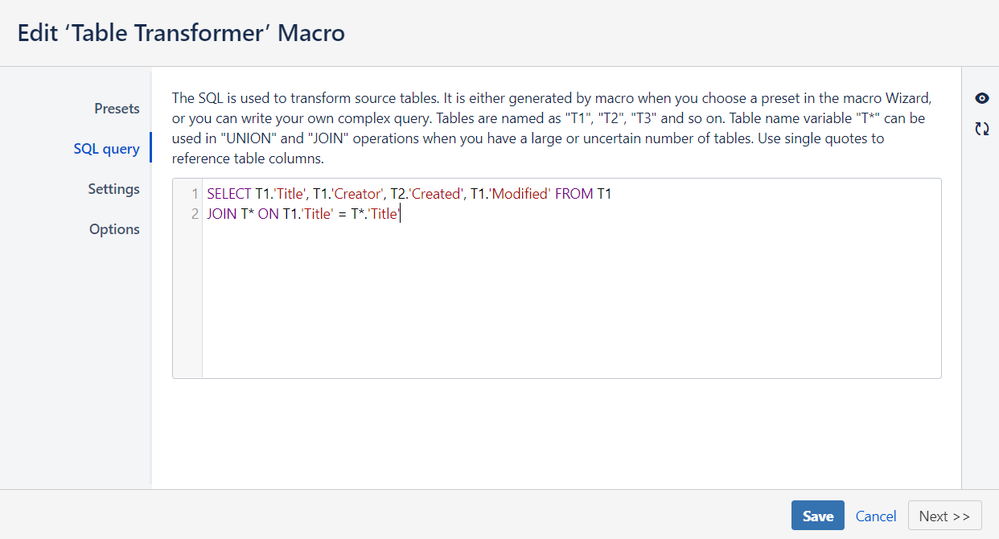Go to the Options section

coord(114,229)
